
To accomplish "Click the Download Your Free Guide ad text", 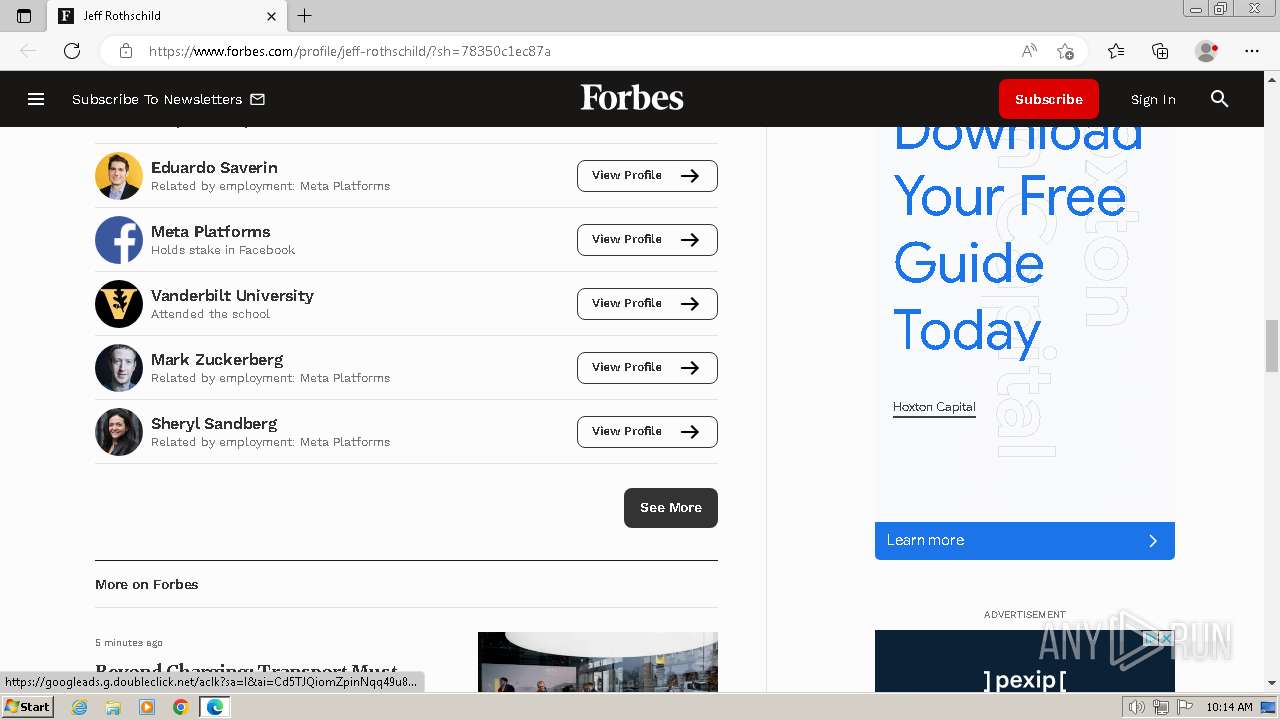I will (1018, 240).
